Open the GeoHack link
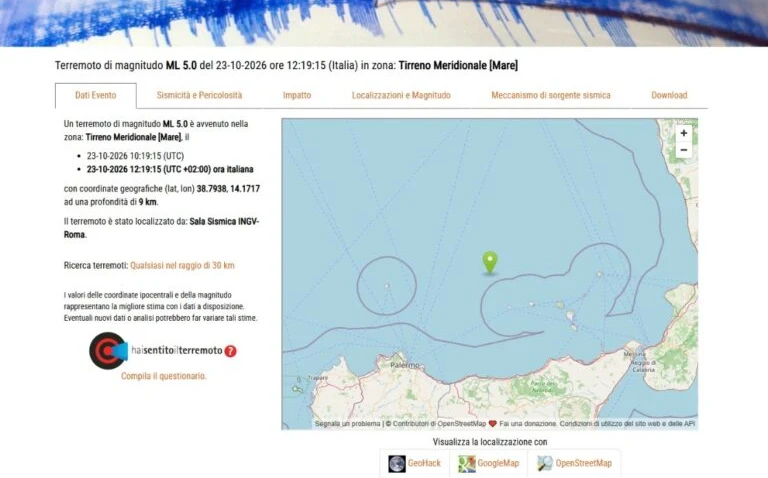768x478 pixels. (x=424, y=463)
